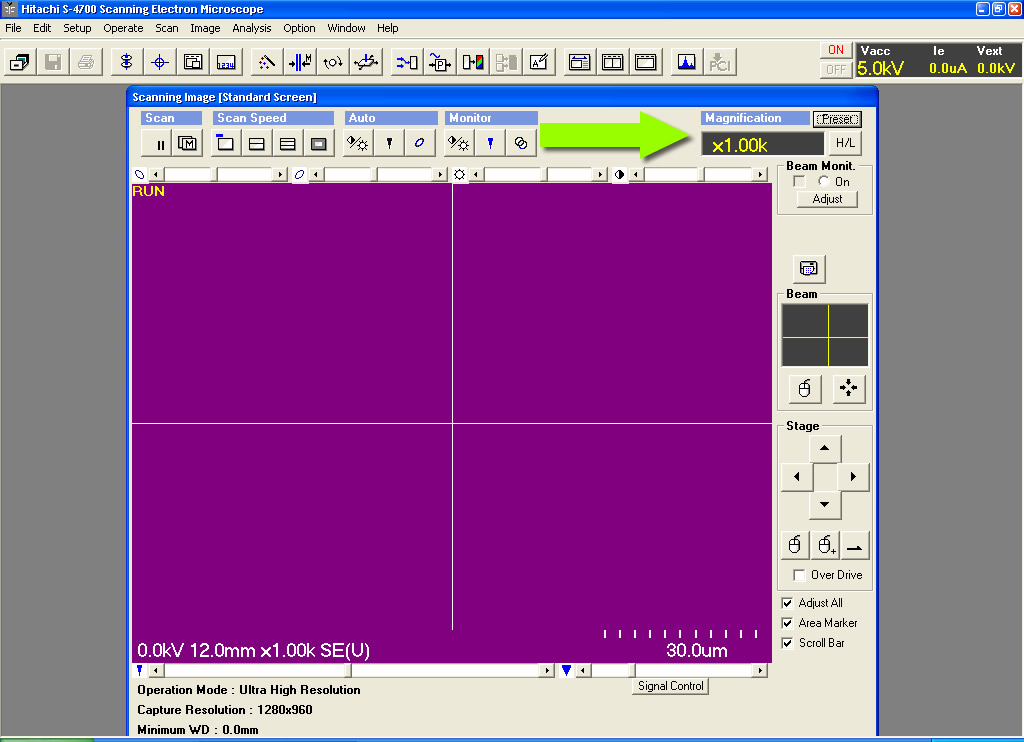
Task: Click the M frame icon in the Scan group
Action: (x=187, y=144)
